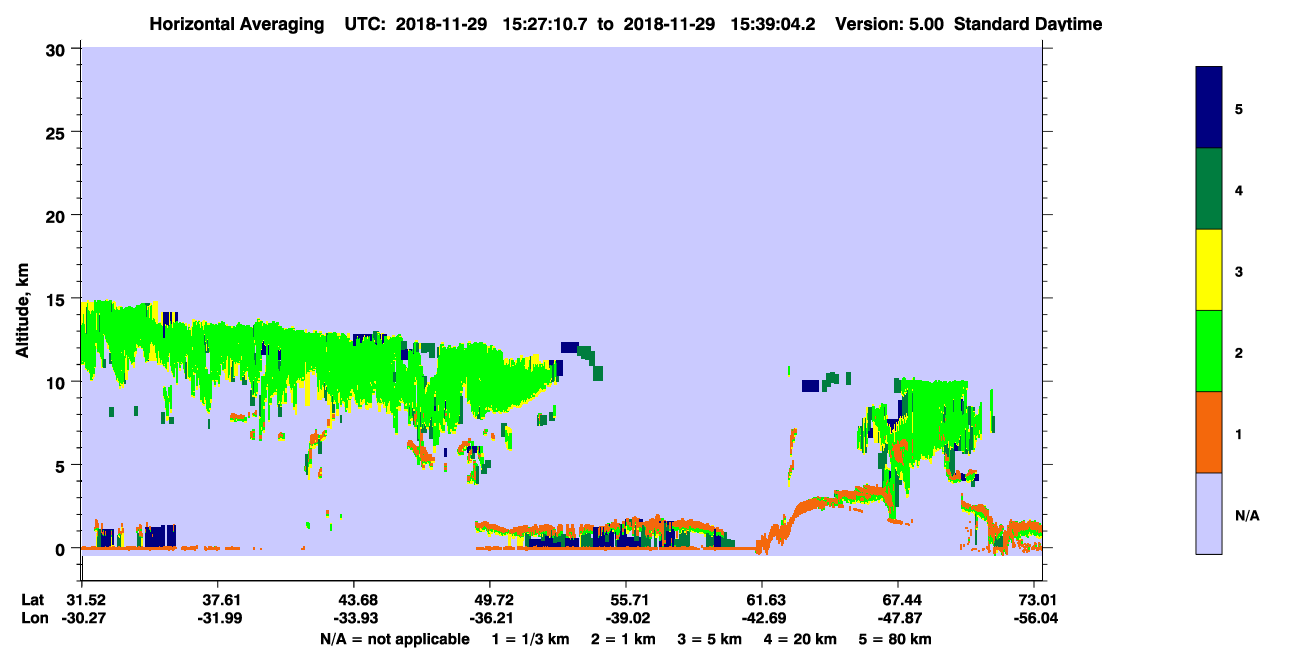Click the y-axis tick label 30
1300x667 pixels.
58,49
